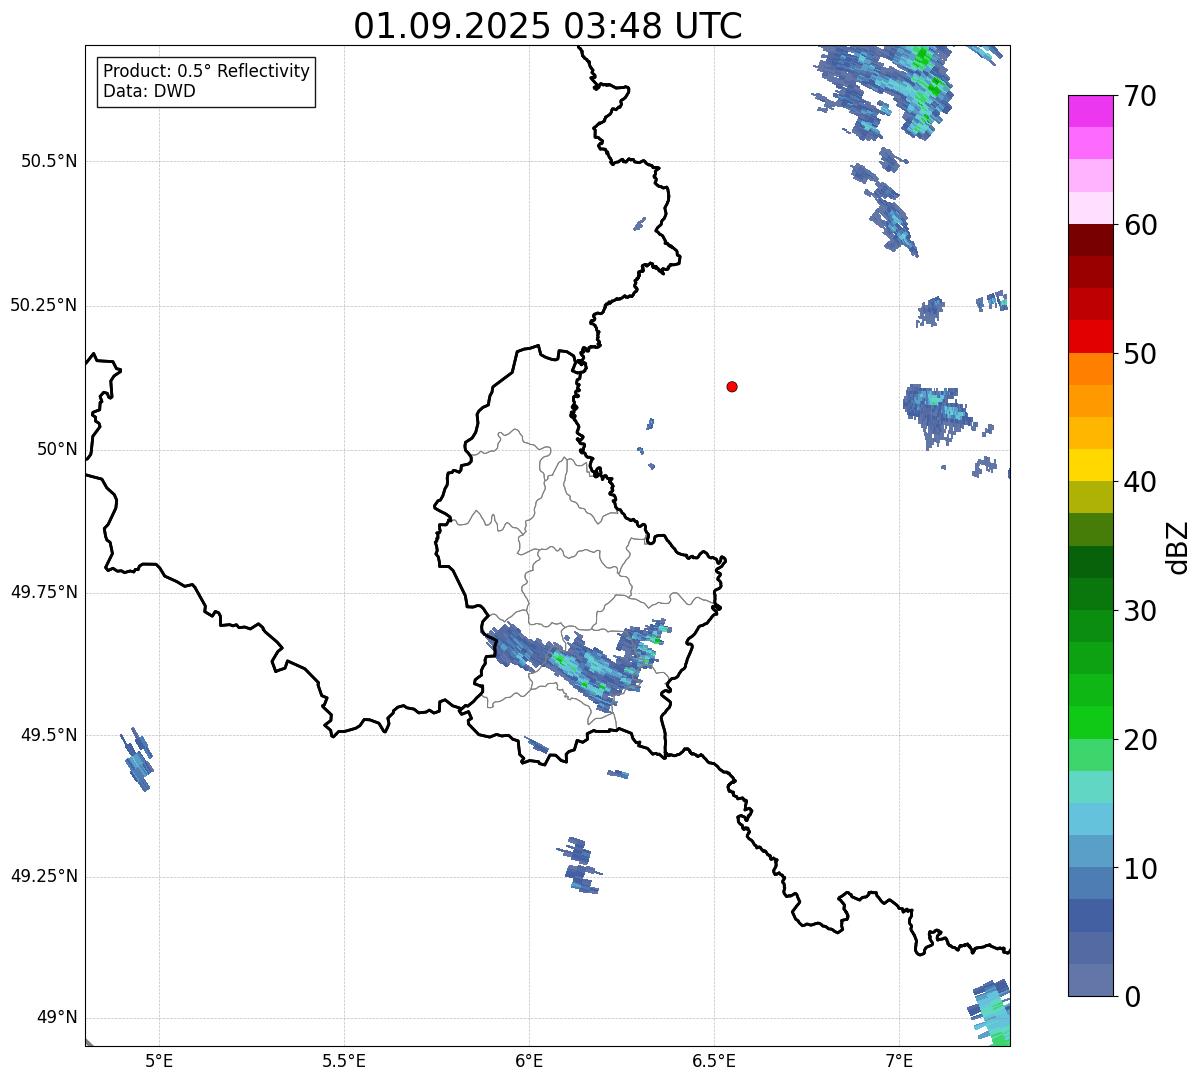The height and width of the screenshot is (1081, 1202).
Task: Click the 7°E longitude label
Action: tap(899, 1060)
